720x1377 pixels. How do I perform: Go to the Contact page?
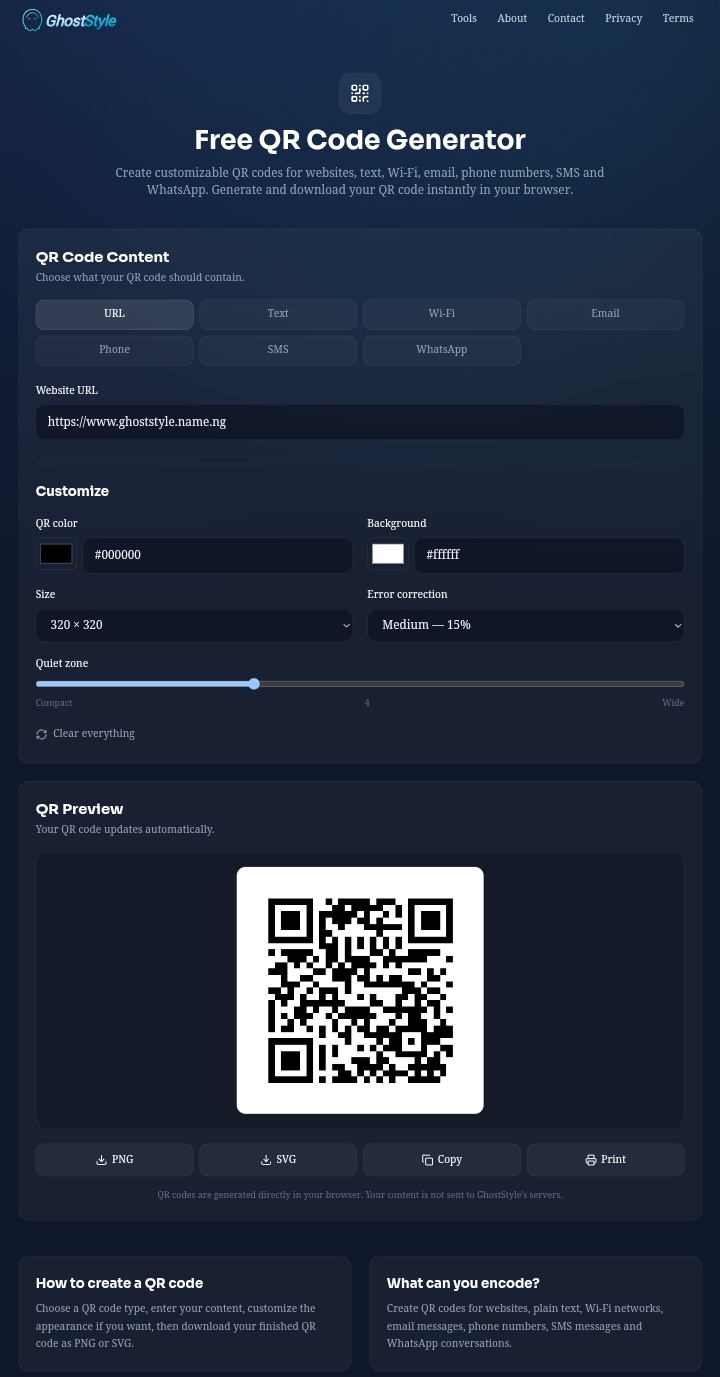566,18
